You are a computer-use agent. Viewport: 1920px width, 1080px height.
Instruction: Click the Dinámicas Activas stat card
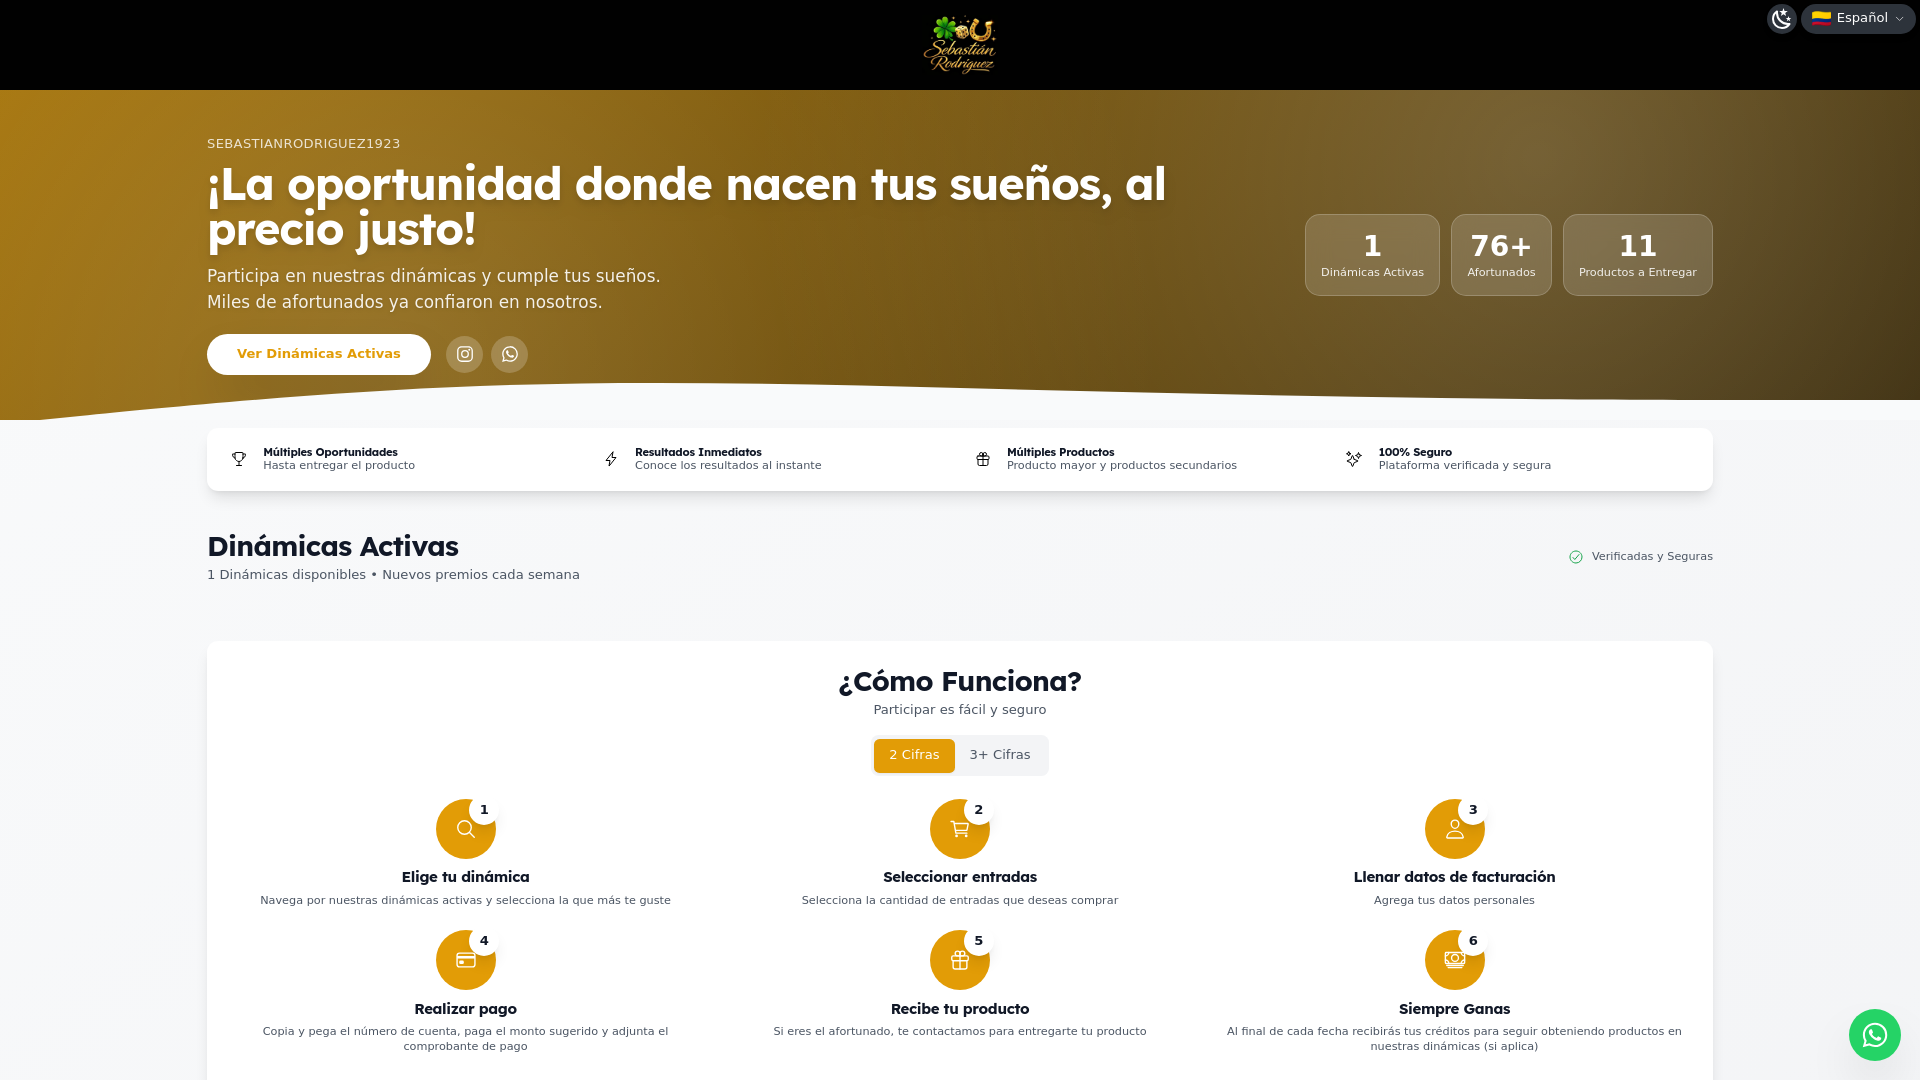pos(1372,255)
